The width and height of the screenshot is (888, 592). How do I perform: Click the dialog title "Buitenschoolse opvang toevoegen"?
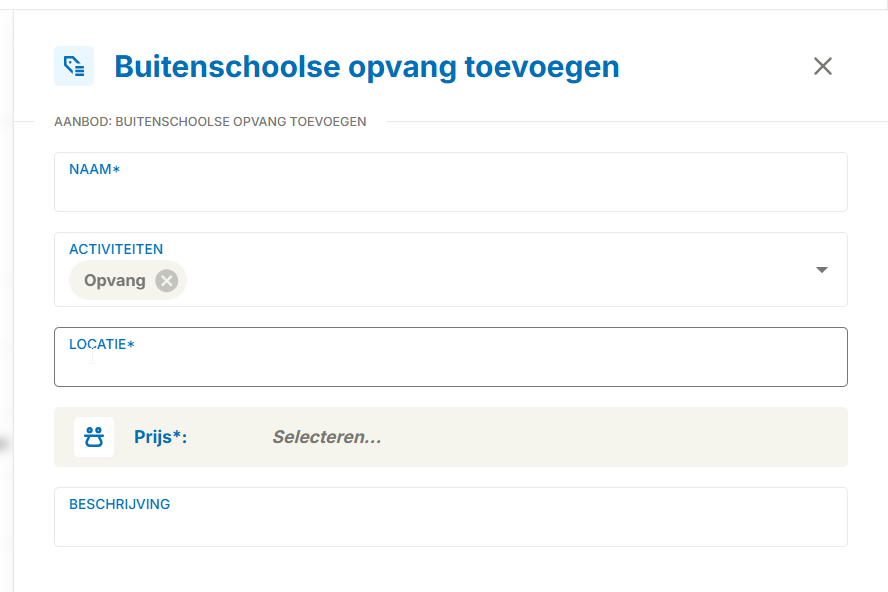[x=366, y=67]
